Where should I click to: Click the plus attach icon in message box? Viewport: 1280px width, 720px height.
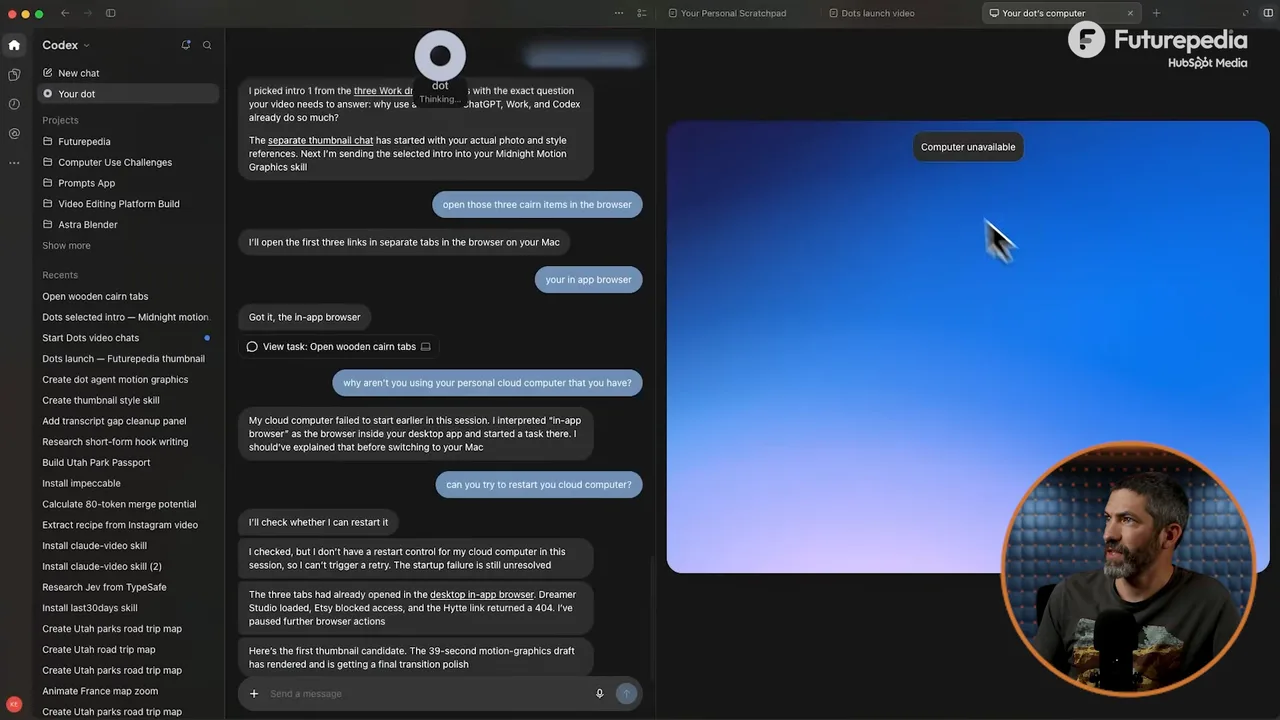[x=254, y=693]
